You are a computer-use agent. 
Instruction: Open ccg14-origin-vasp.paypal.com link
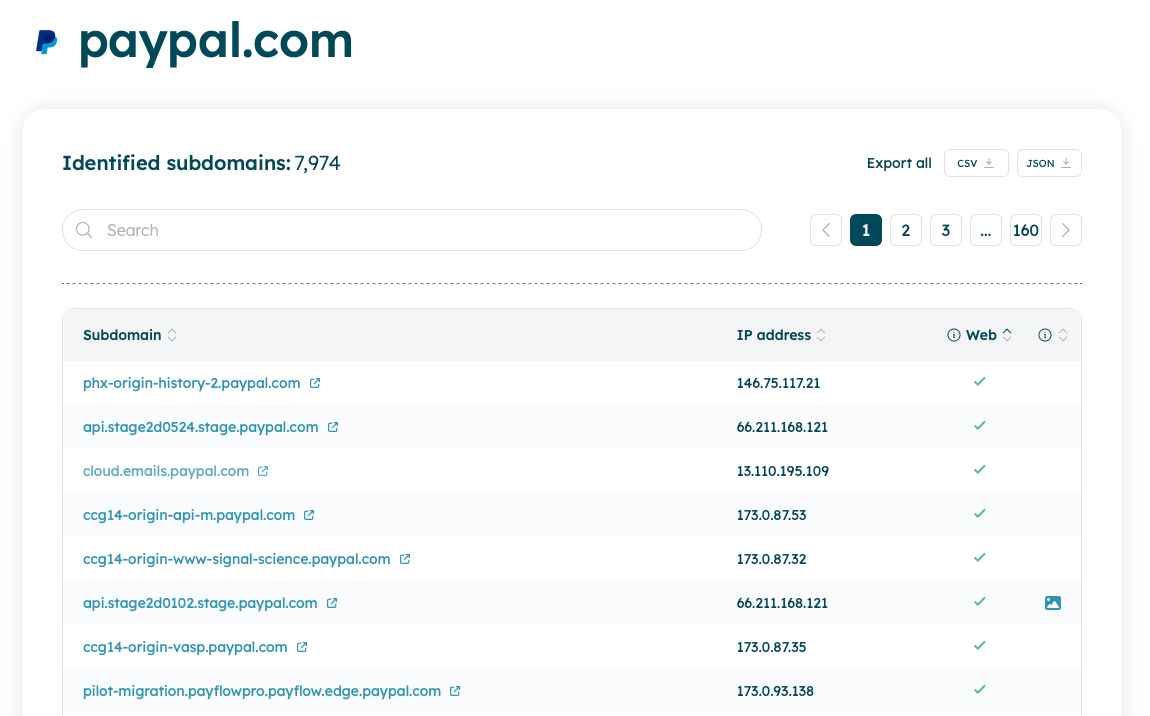point(185,647)
